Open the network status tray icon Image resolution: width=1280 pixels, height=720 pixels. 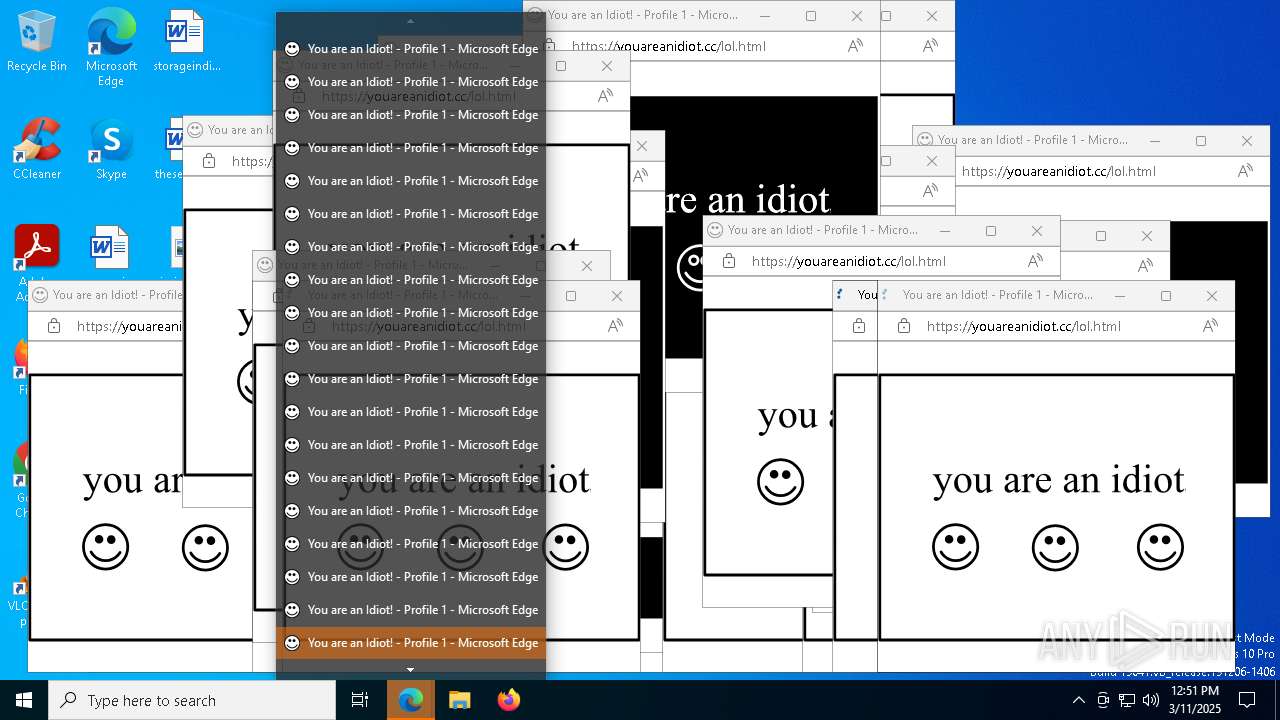(x=1126, y=700)
